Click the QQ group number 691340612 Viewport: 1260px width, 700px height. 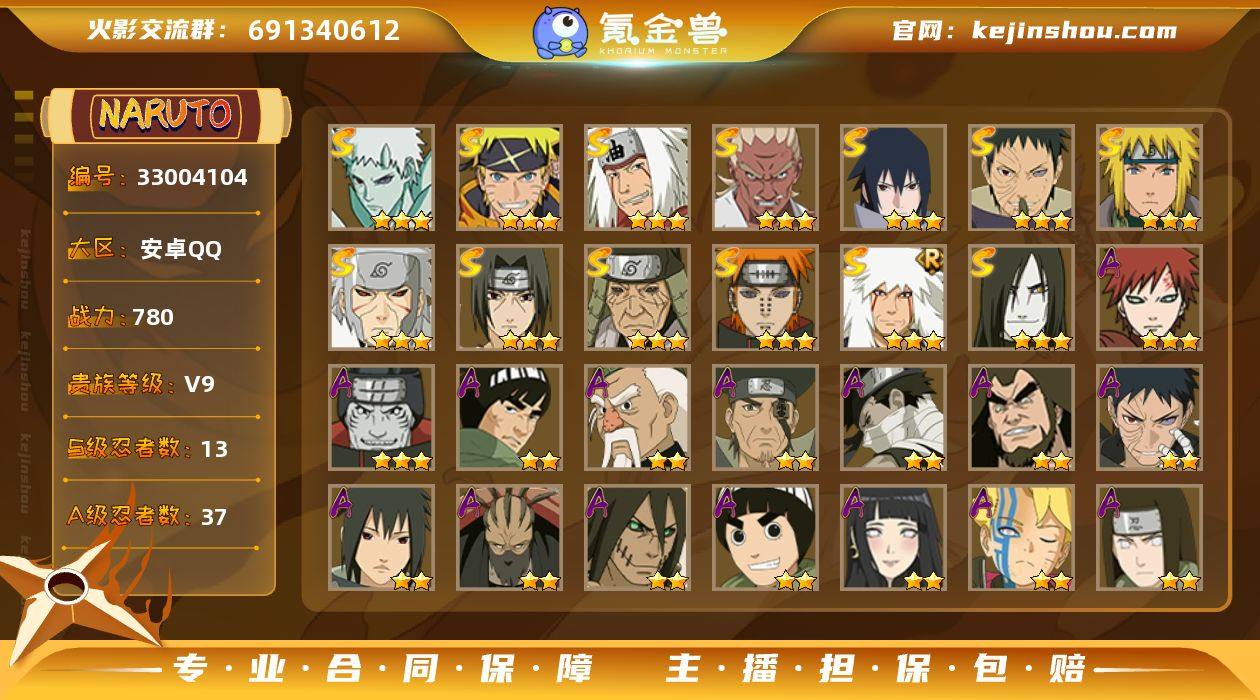pos(324,31)
